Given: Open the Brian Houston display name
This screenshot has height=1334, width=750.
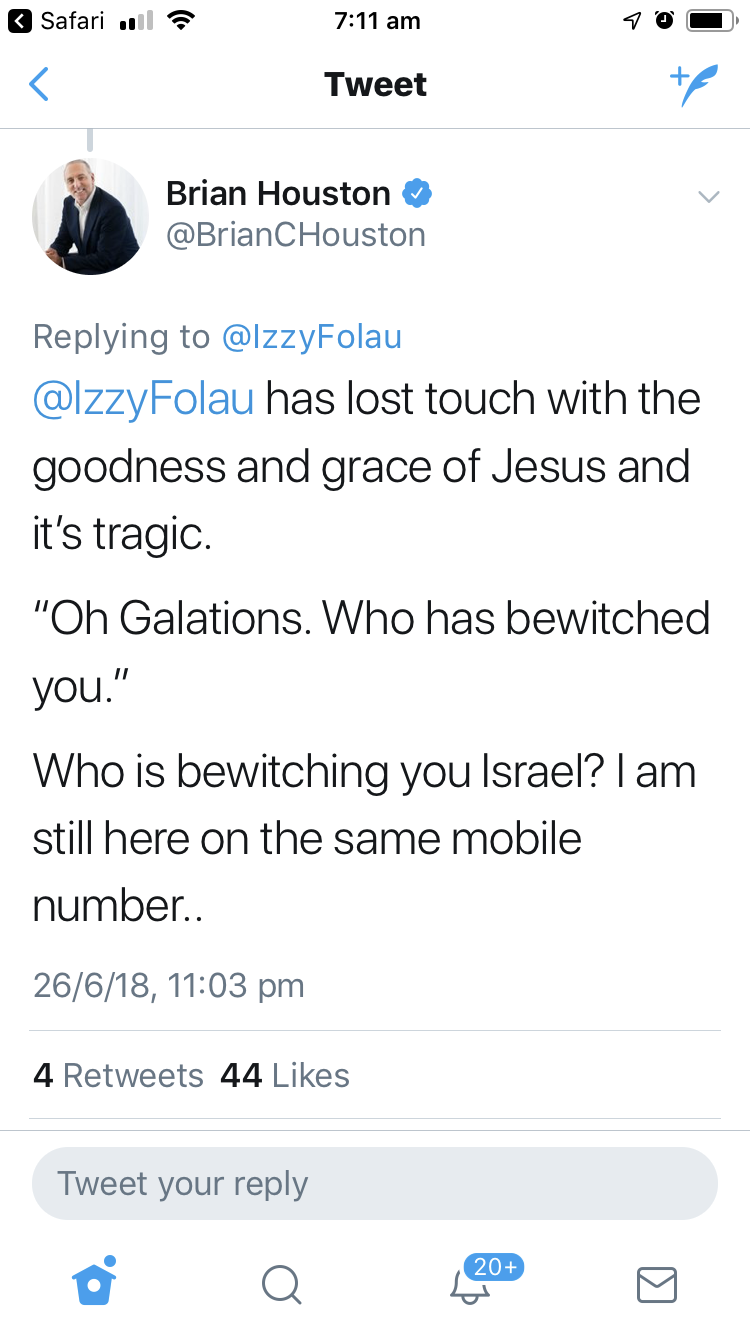Looking at the screenshot, I should tap(278, 194).
